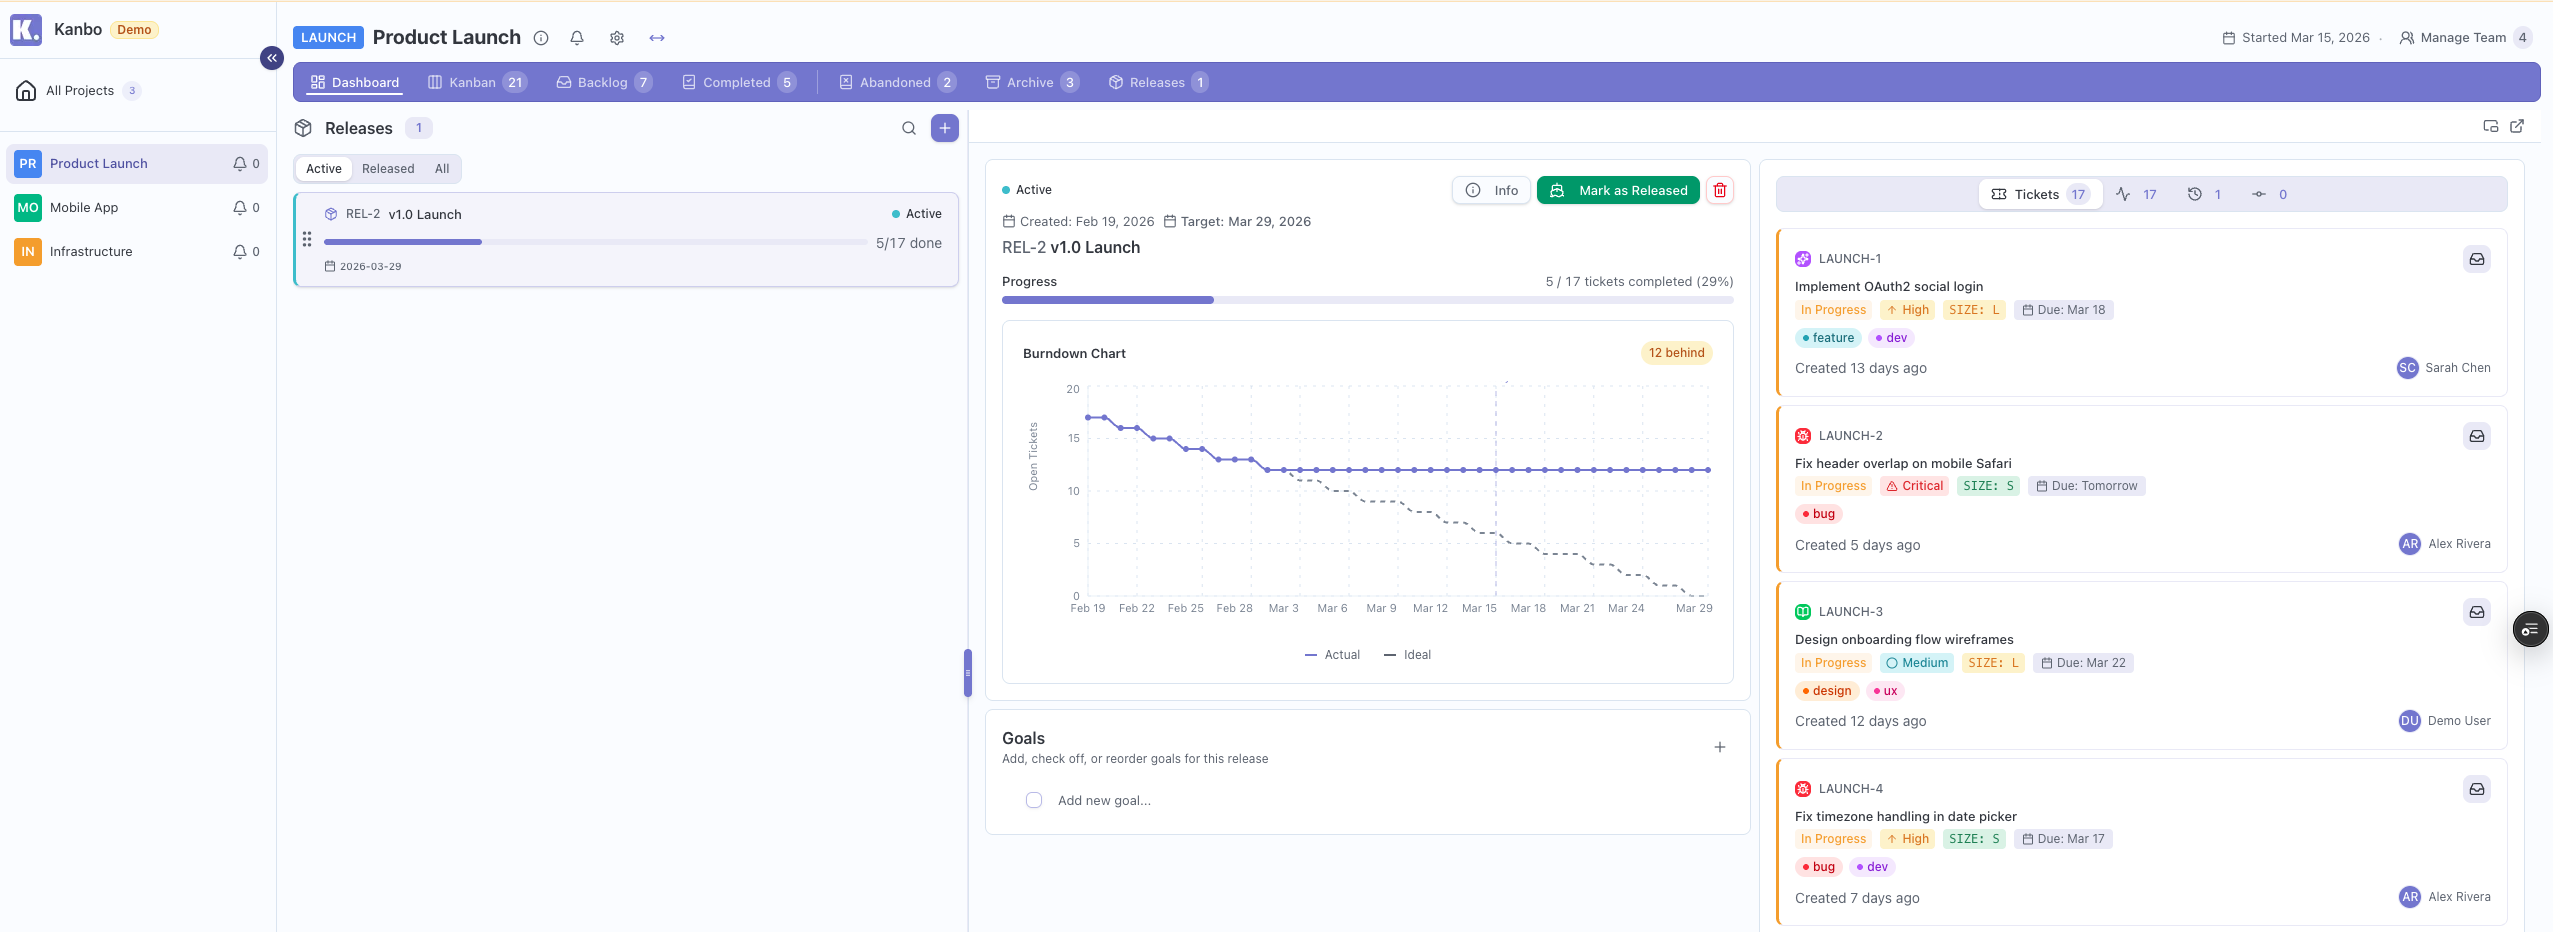This screenshot has height=932, width=2553.
Task: Switch to the Kanban tab
Action: point(476,82)
